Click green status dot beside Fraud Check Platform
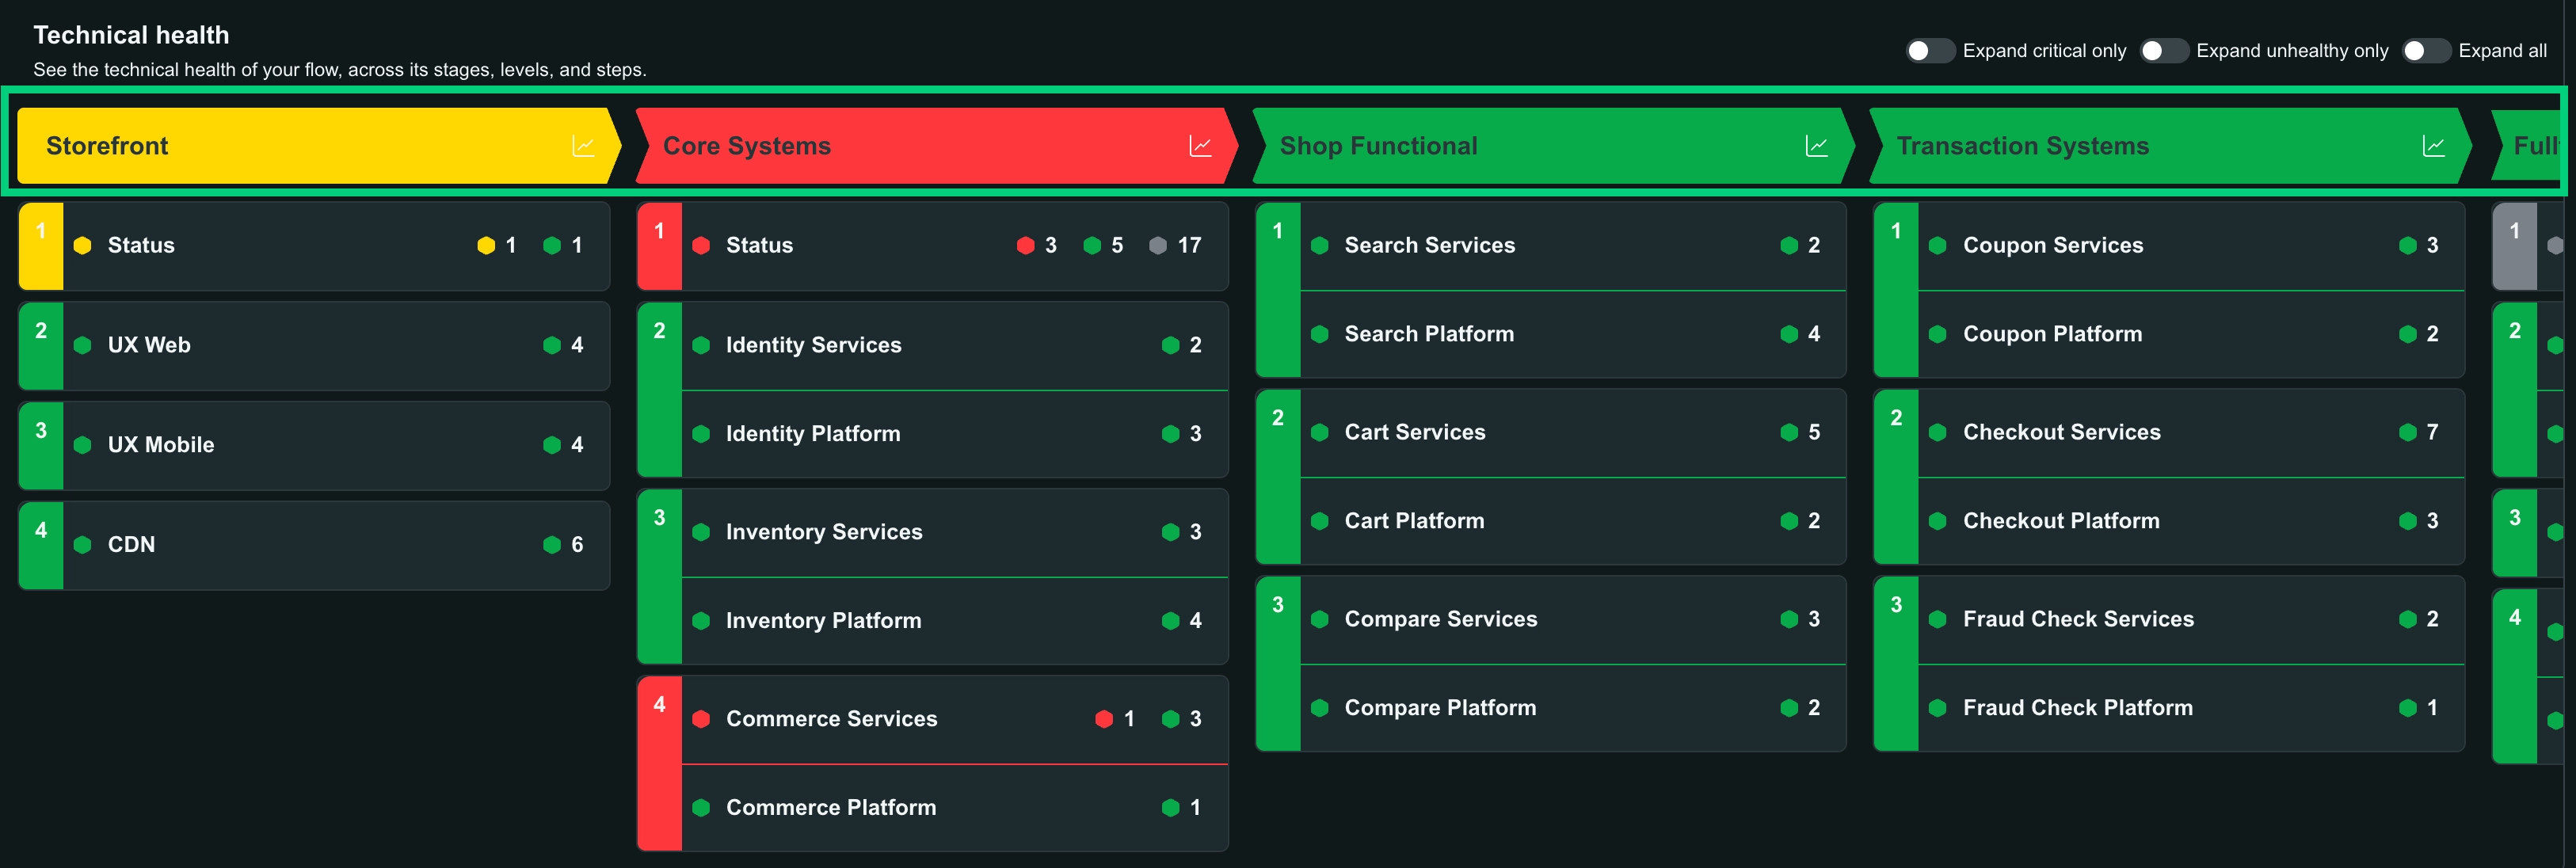 click(x=1938, y=708)
